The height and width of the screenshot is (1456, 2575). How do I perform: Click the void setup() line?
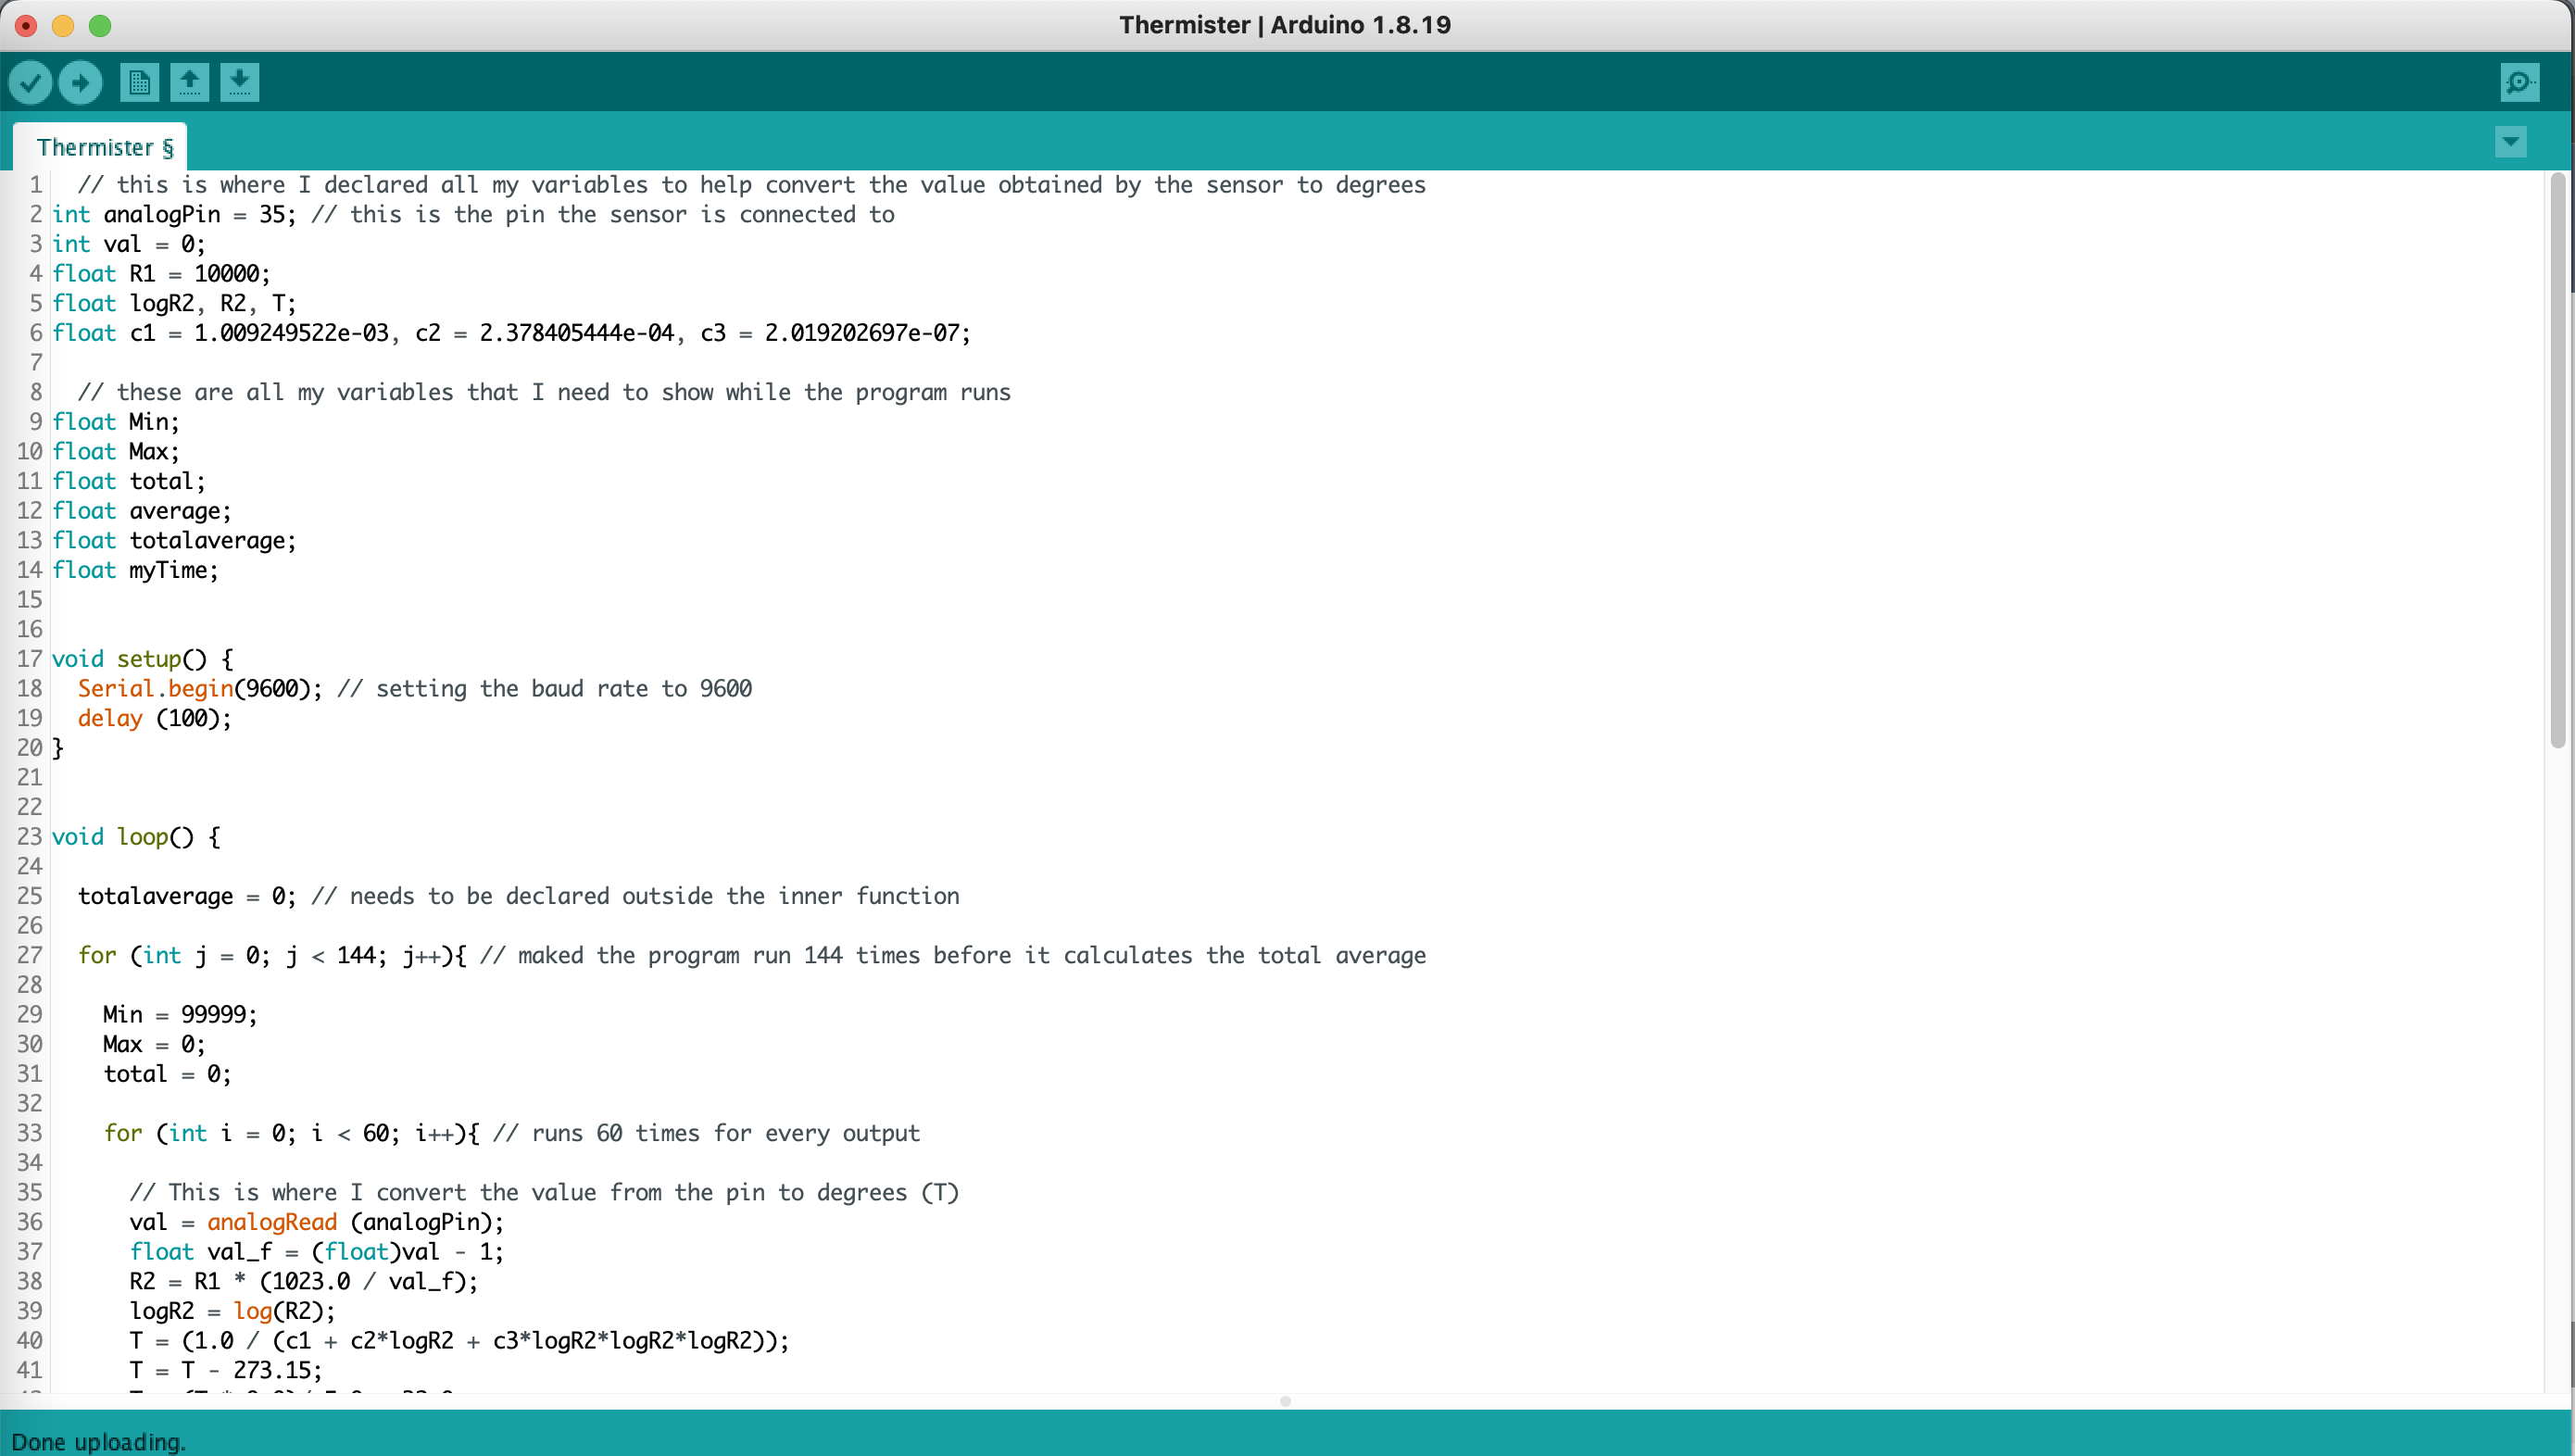[140, 658]
